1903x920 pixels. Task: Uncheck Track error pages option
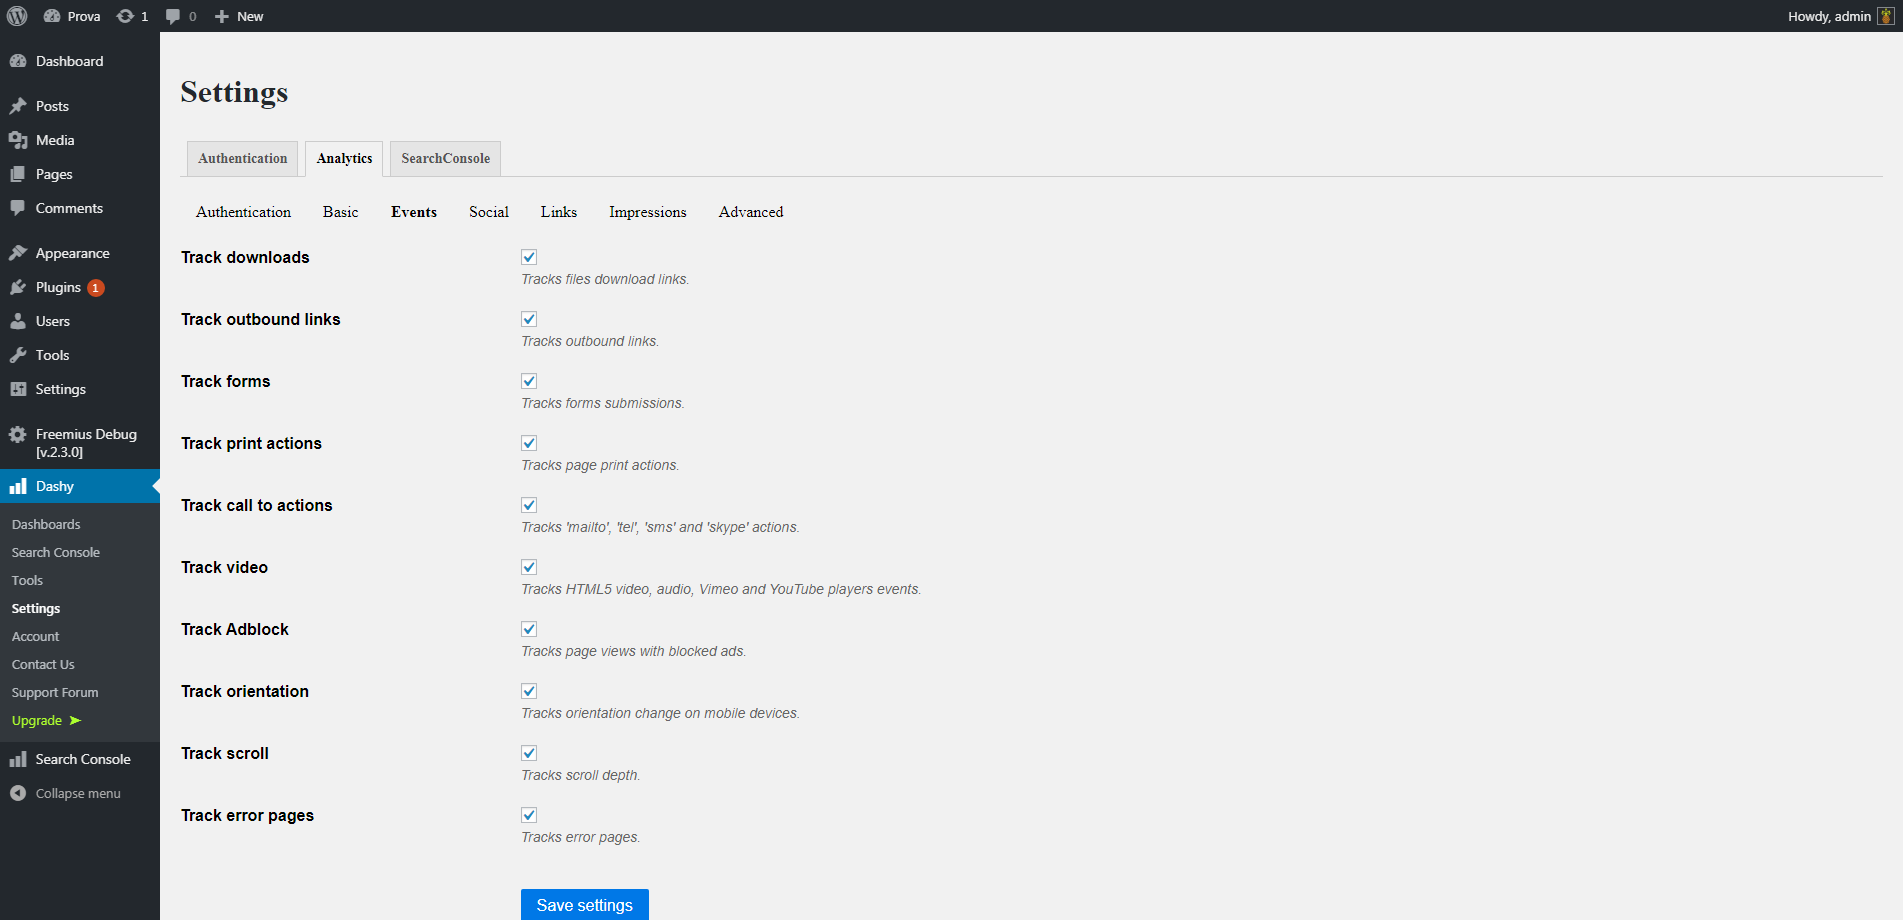point(529,815)
